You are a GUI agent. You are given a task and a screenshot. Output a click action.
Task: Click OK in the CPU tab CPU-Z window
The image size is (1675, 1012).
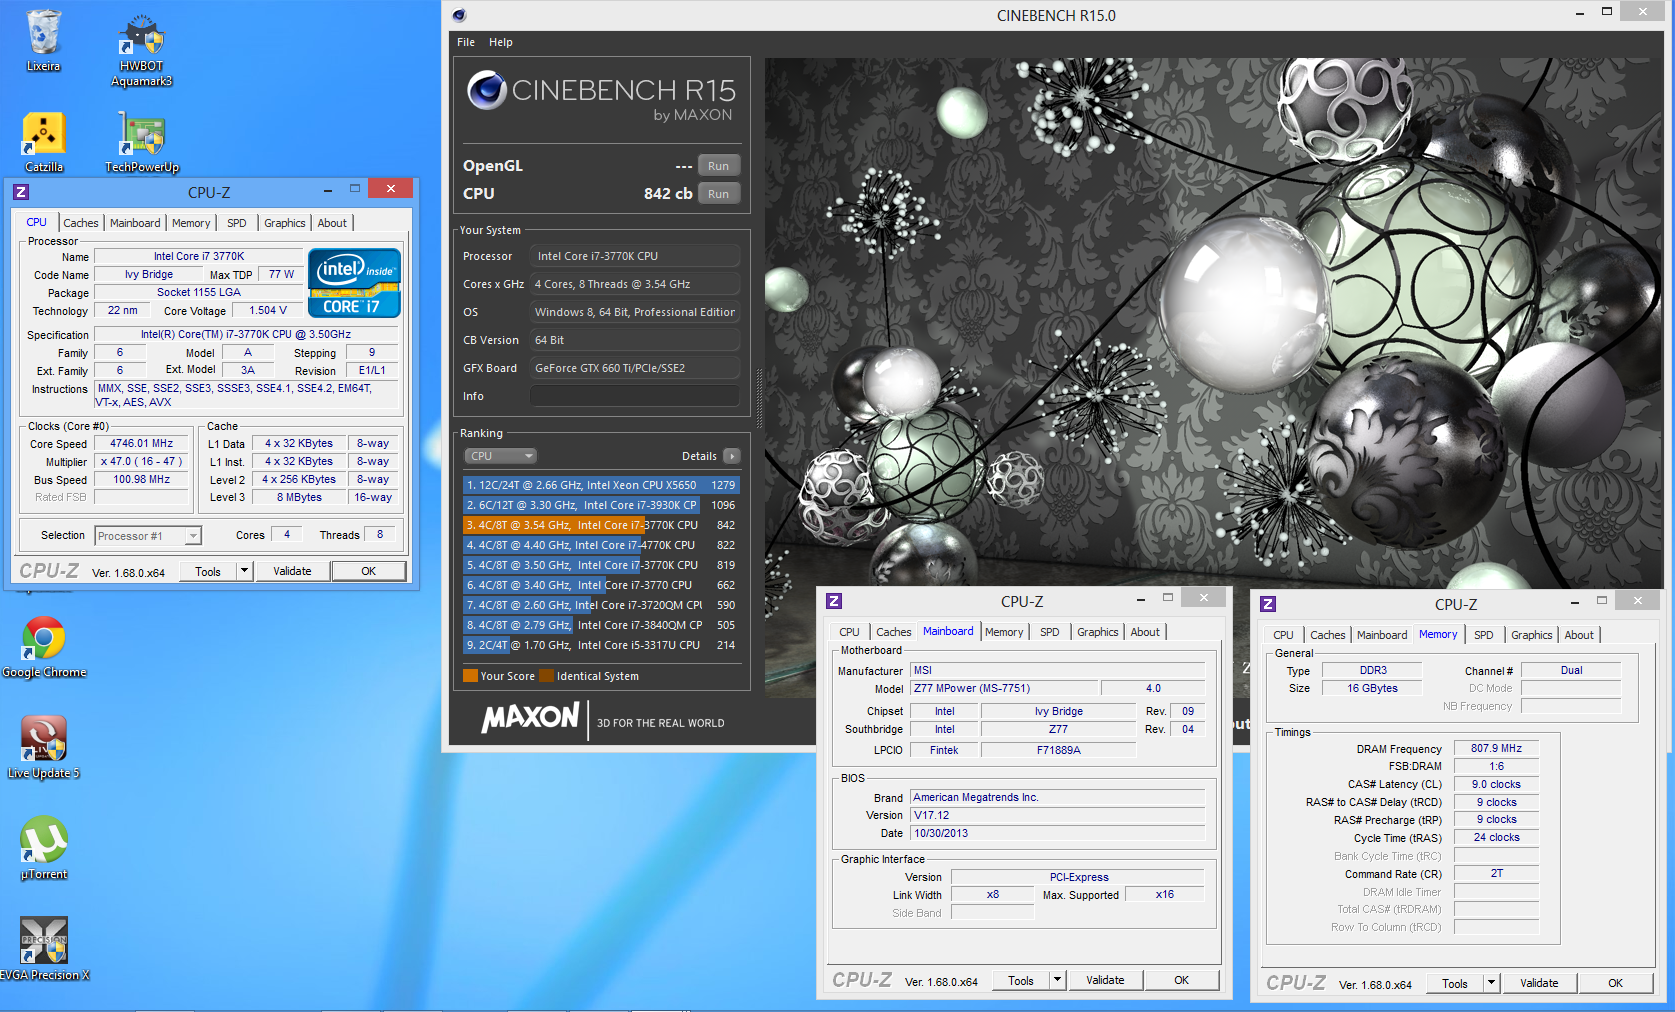369,571
